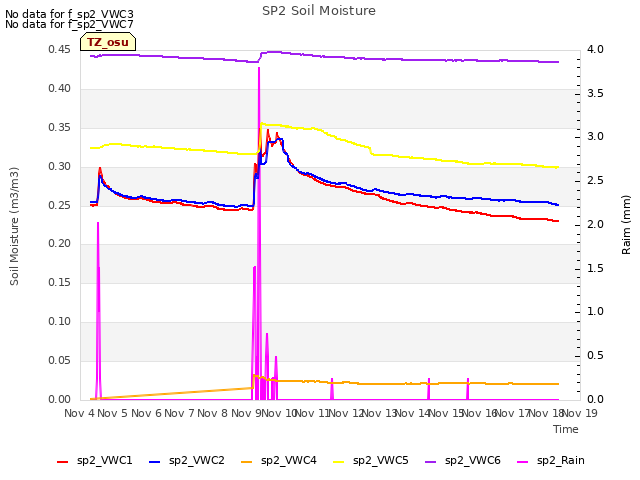This screenshot has width=640, height=480.
Task: Click the sp2_VWC1 legend label
Action: click(104, 461)
